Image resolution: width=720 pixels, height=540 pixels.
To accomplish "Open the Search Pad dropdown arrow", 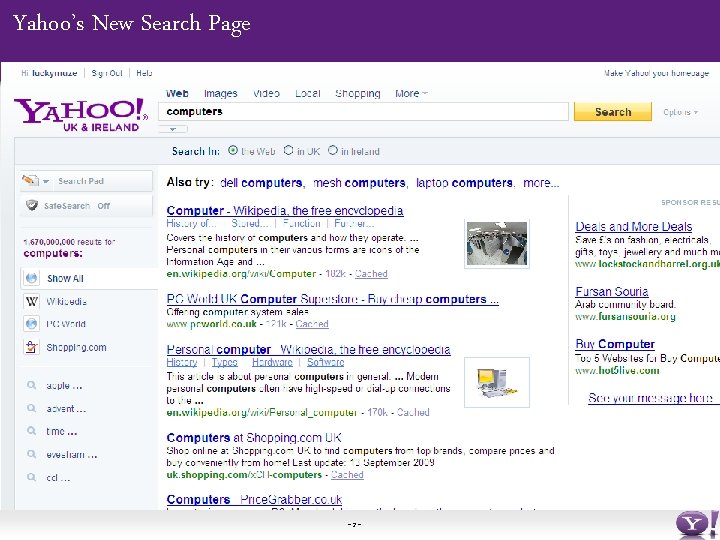I will click(x=46, y=181).
